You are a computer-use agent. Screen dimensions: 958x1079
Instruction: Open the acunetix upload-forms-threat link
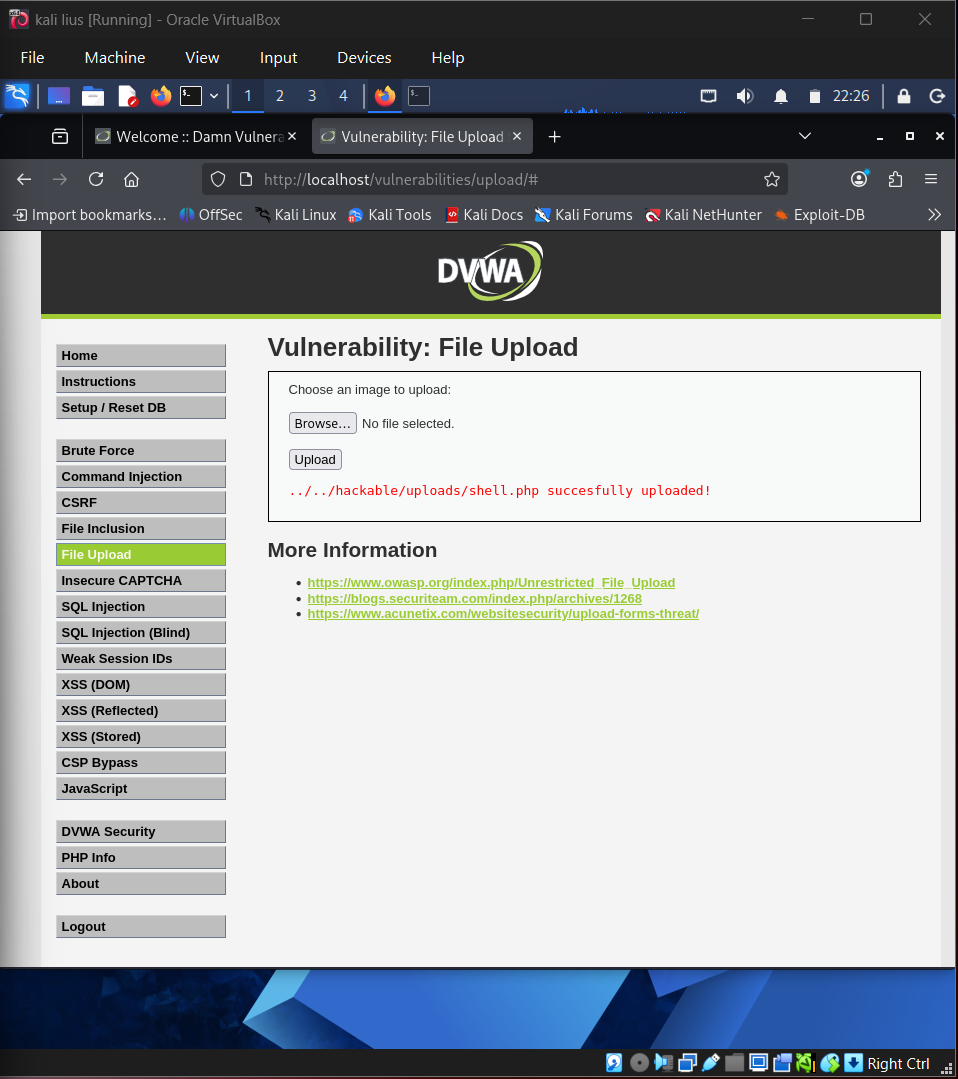(503, 614)
